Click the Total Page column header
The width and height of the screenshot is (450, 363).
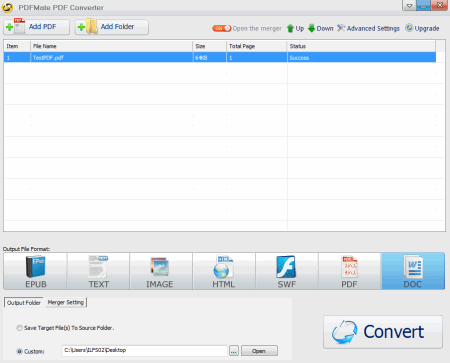(x=256, y=46)
